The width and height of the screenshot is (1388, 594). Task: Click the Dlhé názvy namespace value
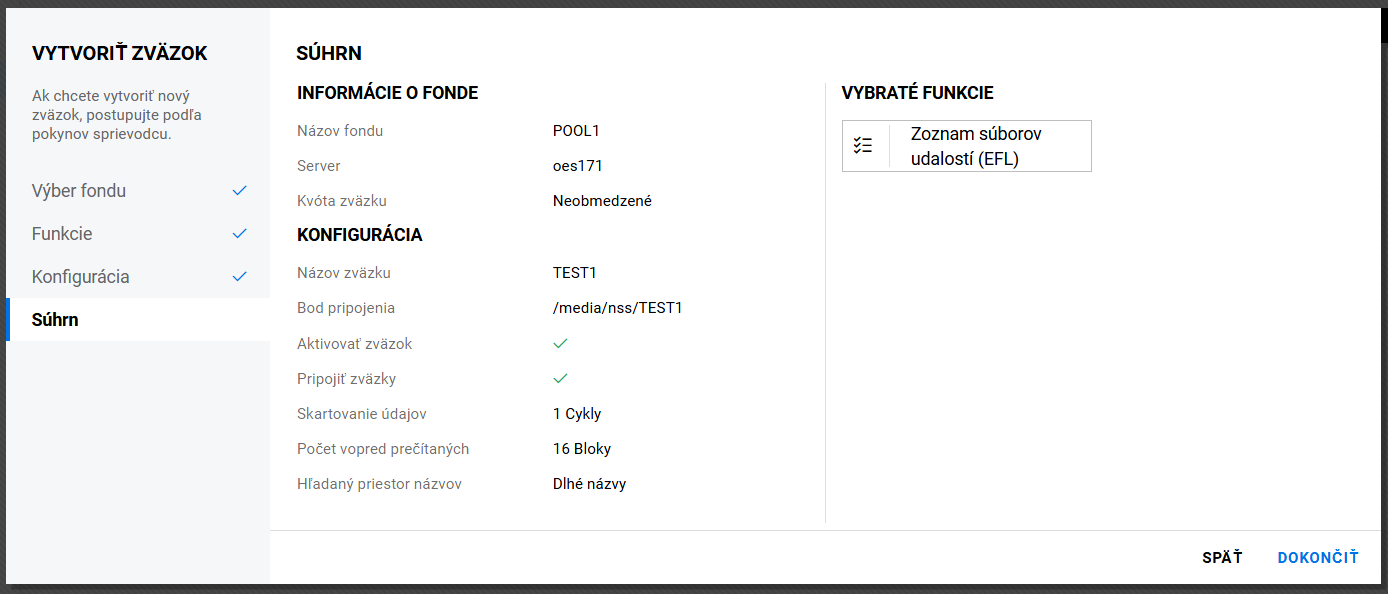(x=589, y=484)
